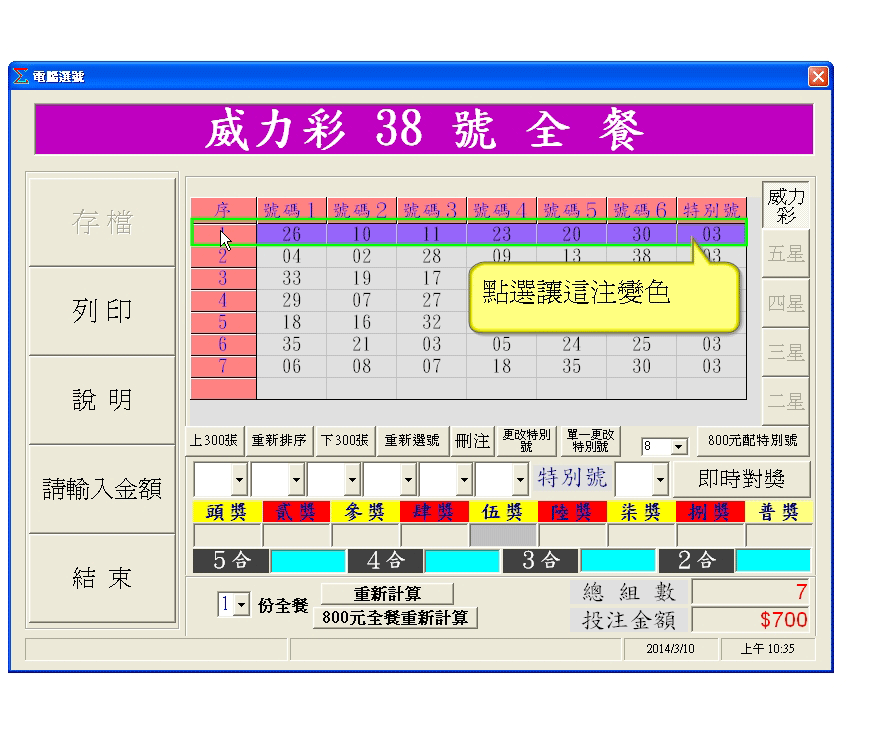
Task: Click the 總組數 value field showing 7
Action: [x=750, y=592]
